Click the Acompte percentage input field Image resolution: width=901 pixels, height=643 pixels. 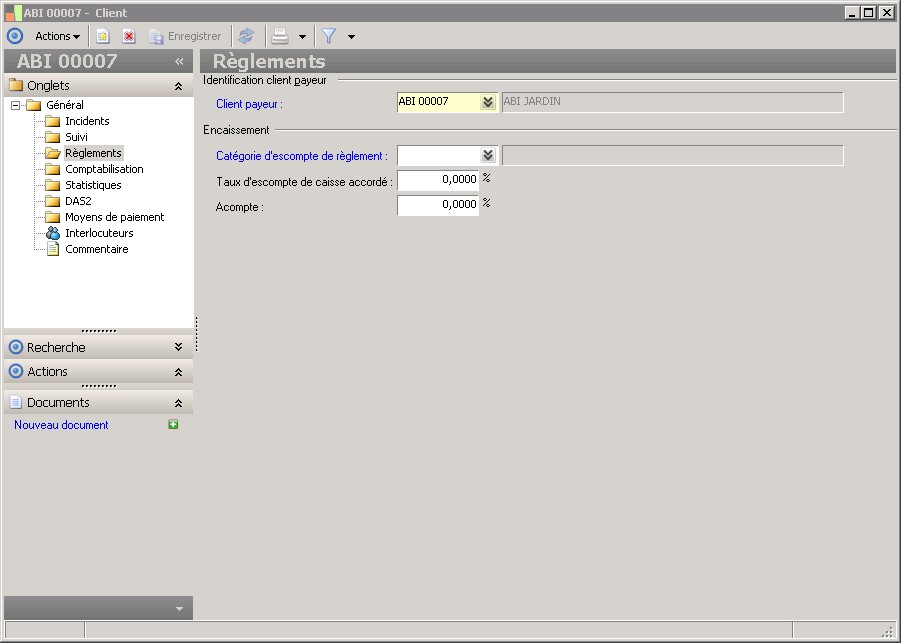click(438, 205)
